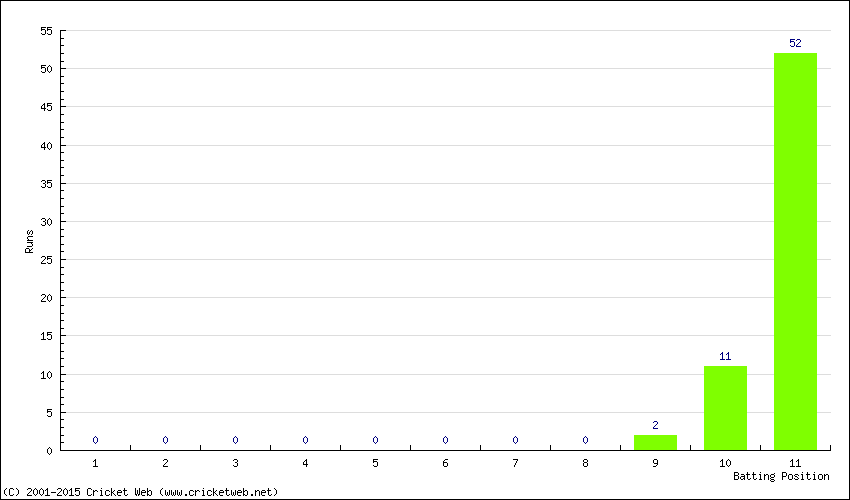Image resolution: width=850 pixels, height=500 pixels.
Task: Click the Cricket Web copyright text
Action: pos(140,492)
